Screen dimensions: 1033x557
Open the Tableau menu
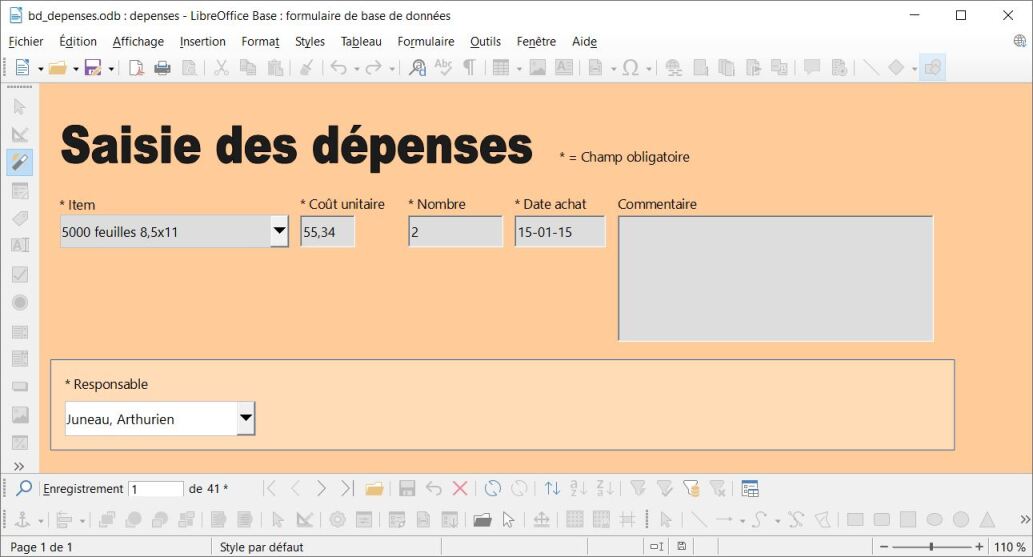[x=361, y=41]
